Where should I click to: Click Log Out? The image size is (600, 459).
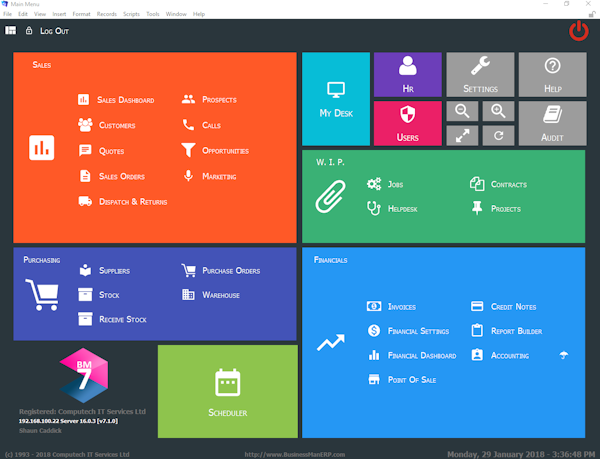(54, 31)
